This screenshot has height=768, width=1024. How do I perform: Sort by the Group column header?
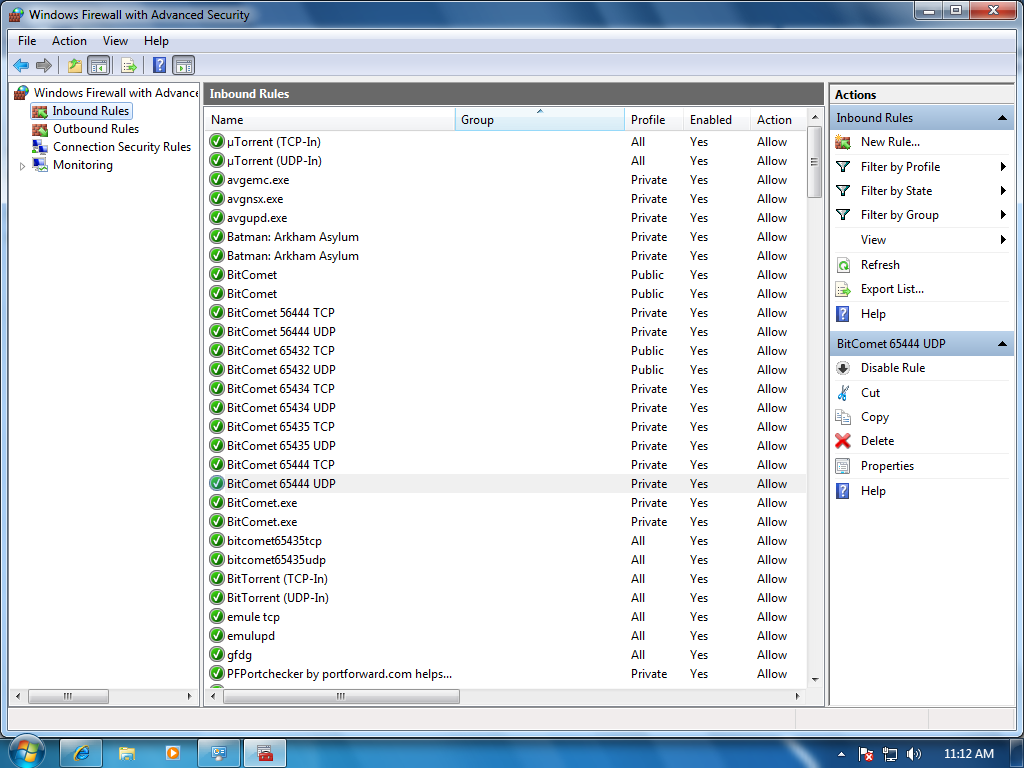tap(539, 120)
